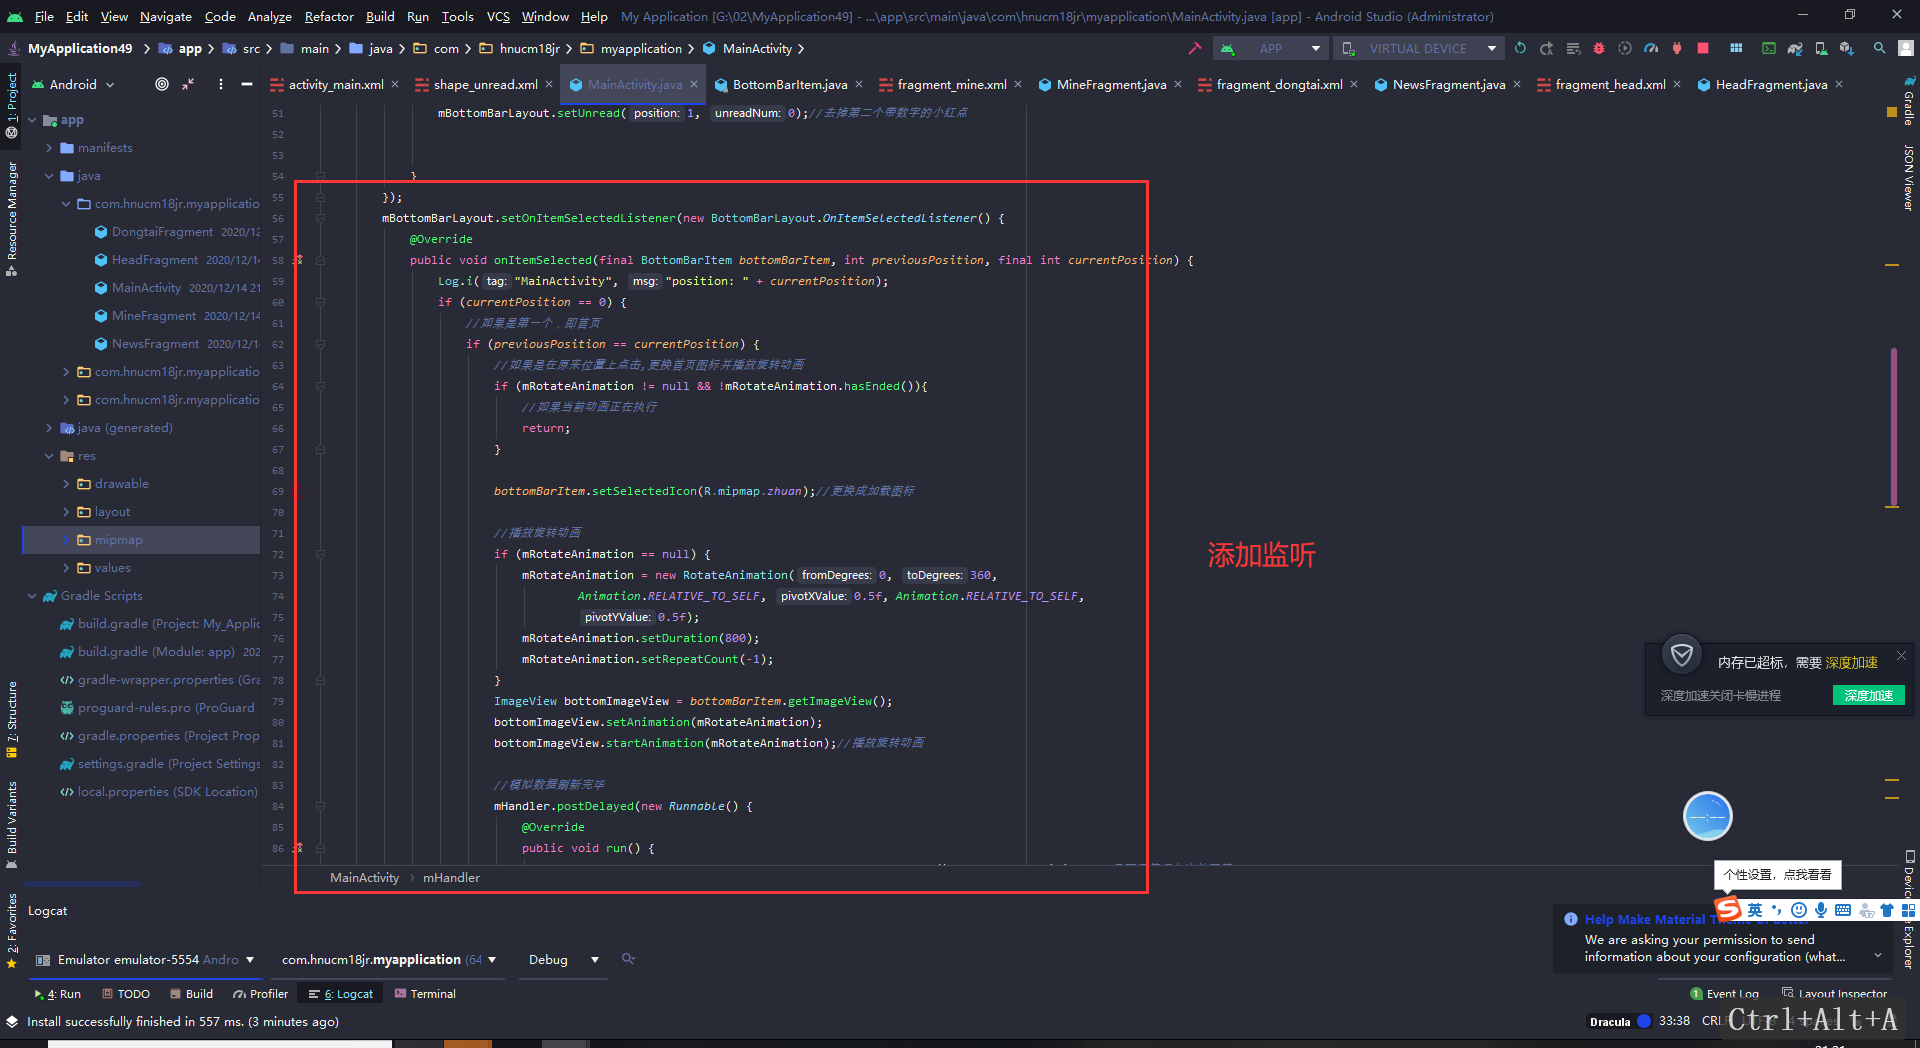Hide the Project panel minus icon
The height and width of the screenshot is (1048, 1920).
pyautogui.click(x=247, y=84)
